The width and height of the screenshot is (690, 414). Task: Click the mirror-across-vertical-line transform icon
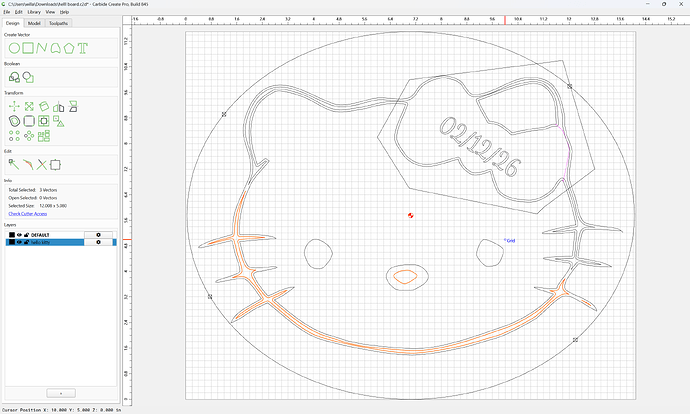pos(59,106)
